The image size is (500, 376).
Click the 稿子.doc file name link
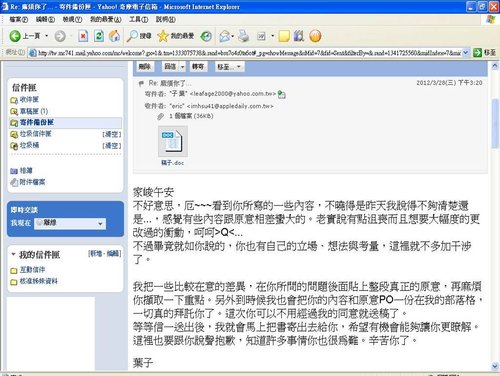tap(173, 163)
